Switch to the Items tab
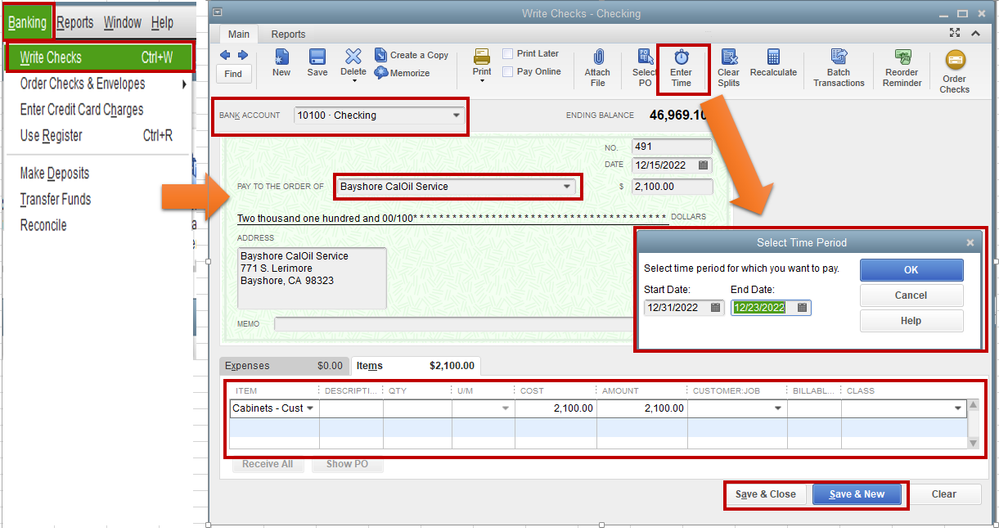The width and height of the screenshot is (999, 528). 415,366
